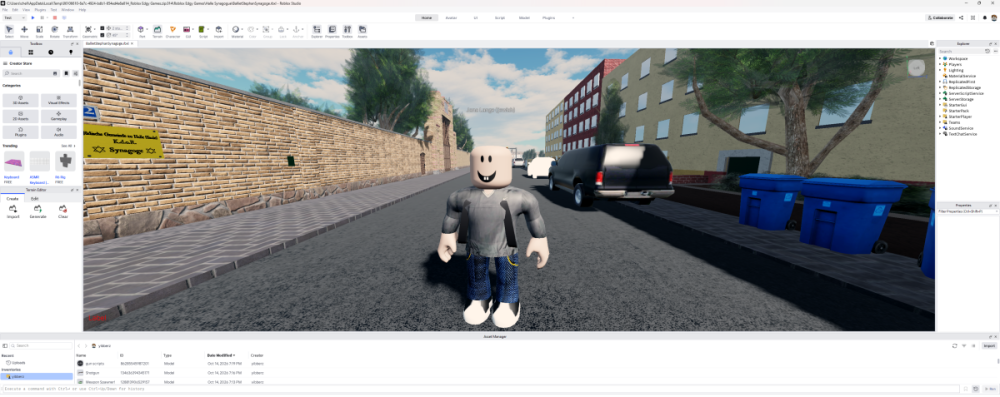The width and height of the screenshot is (1000, 397).
Task: Open the Material picker tool
Action: point(237,32)
